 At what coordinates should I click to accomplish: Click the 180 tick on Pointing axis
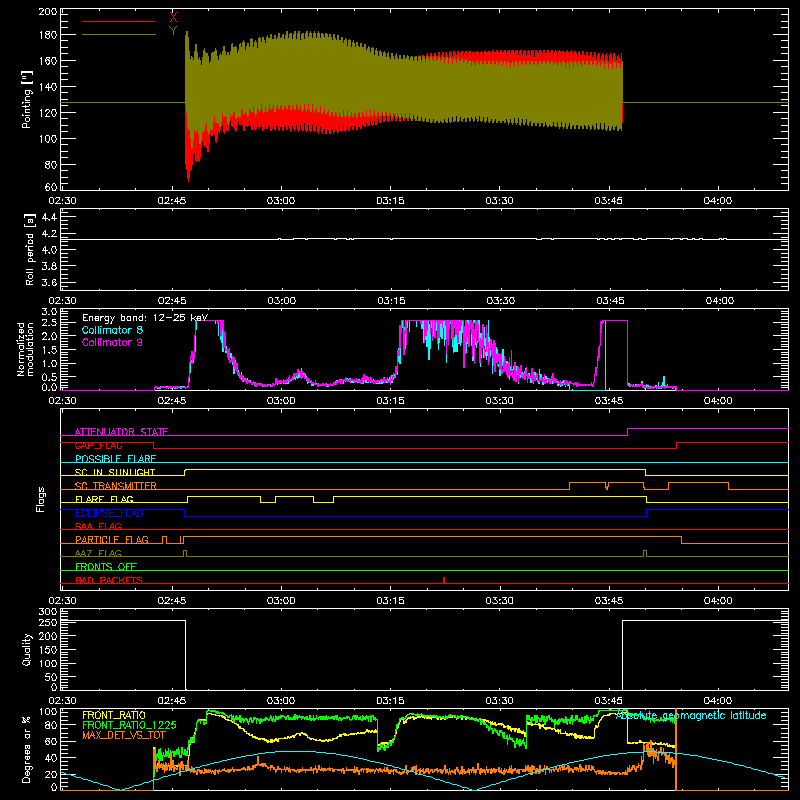(x=48, y=35)
